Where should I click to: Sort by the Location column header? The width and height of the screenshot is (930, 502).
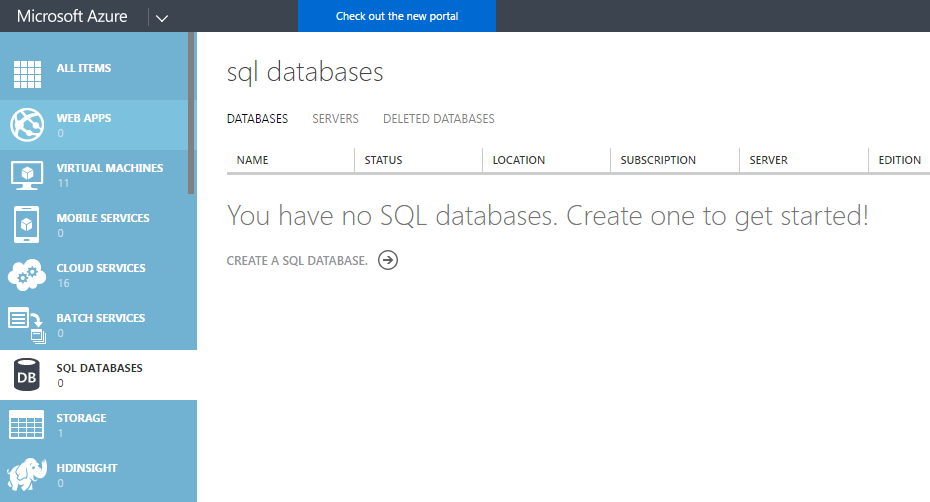click(518, 160)
